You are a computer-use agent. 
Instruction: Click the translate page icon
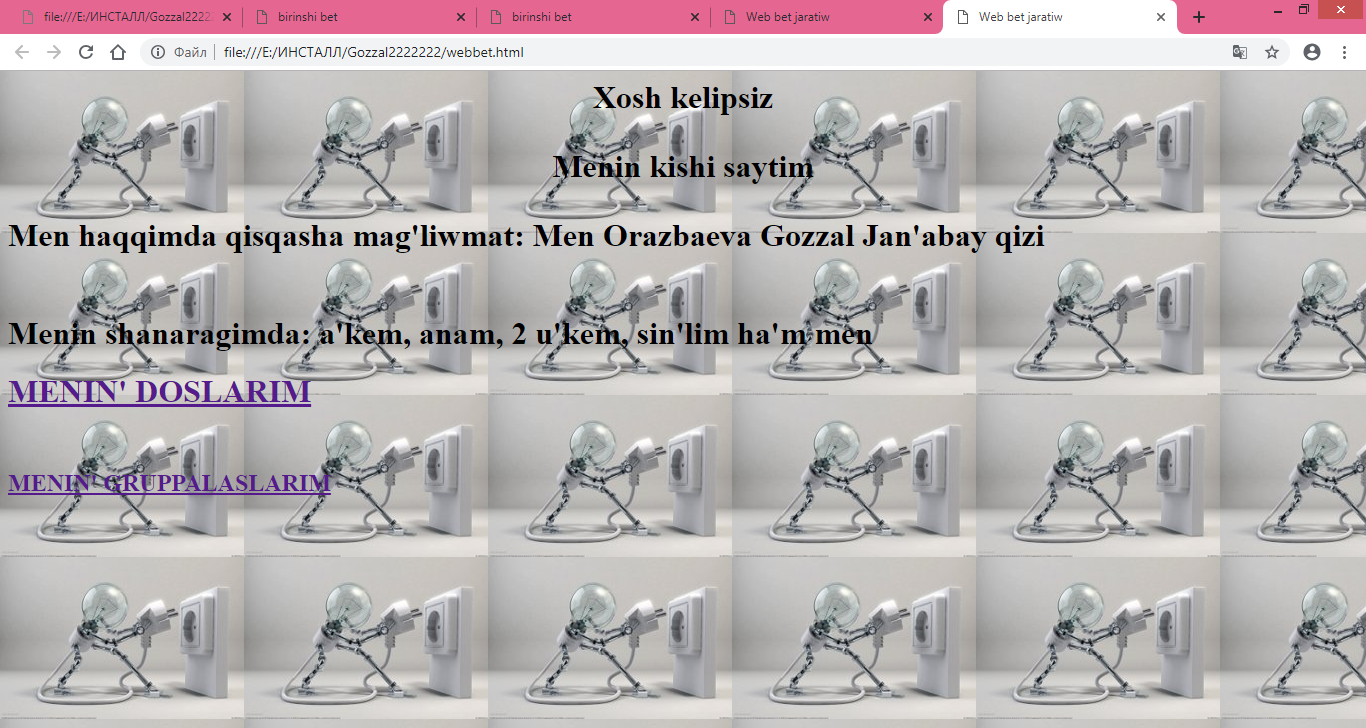tap(1240, 52)
